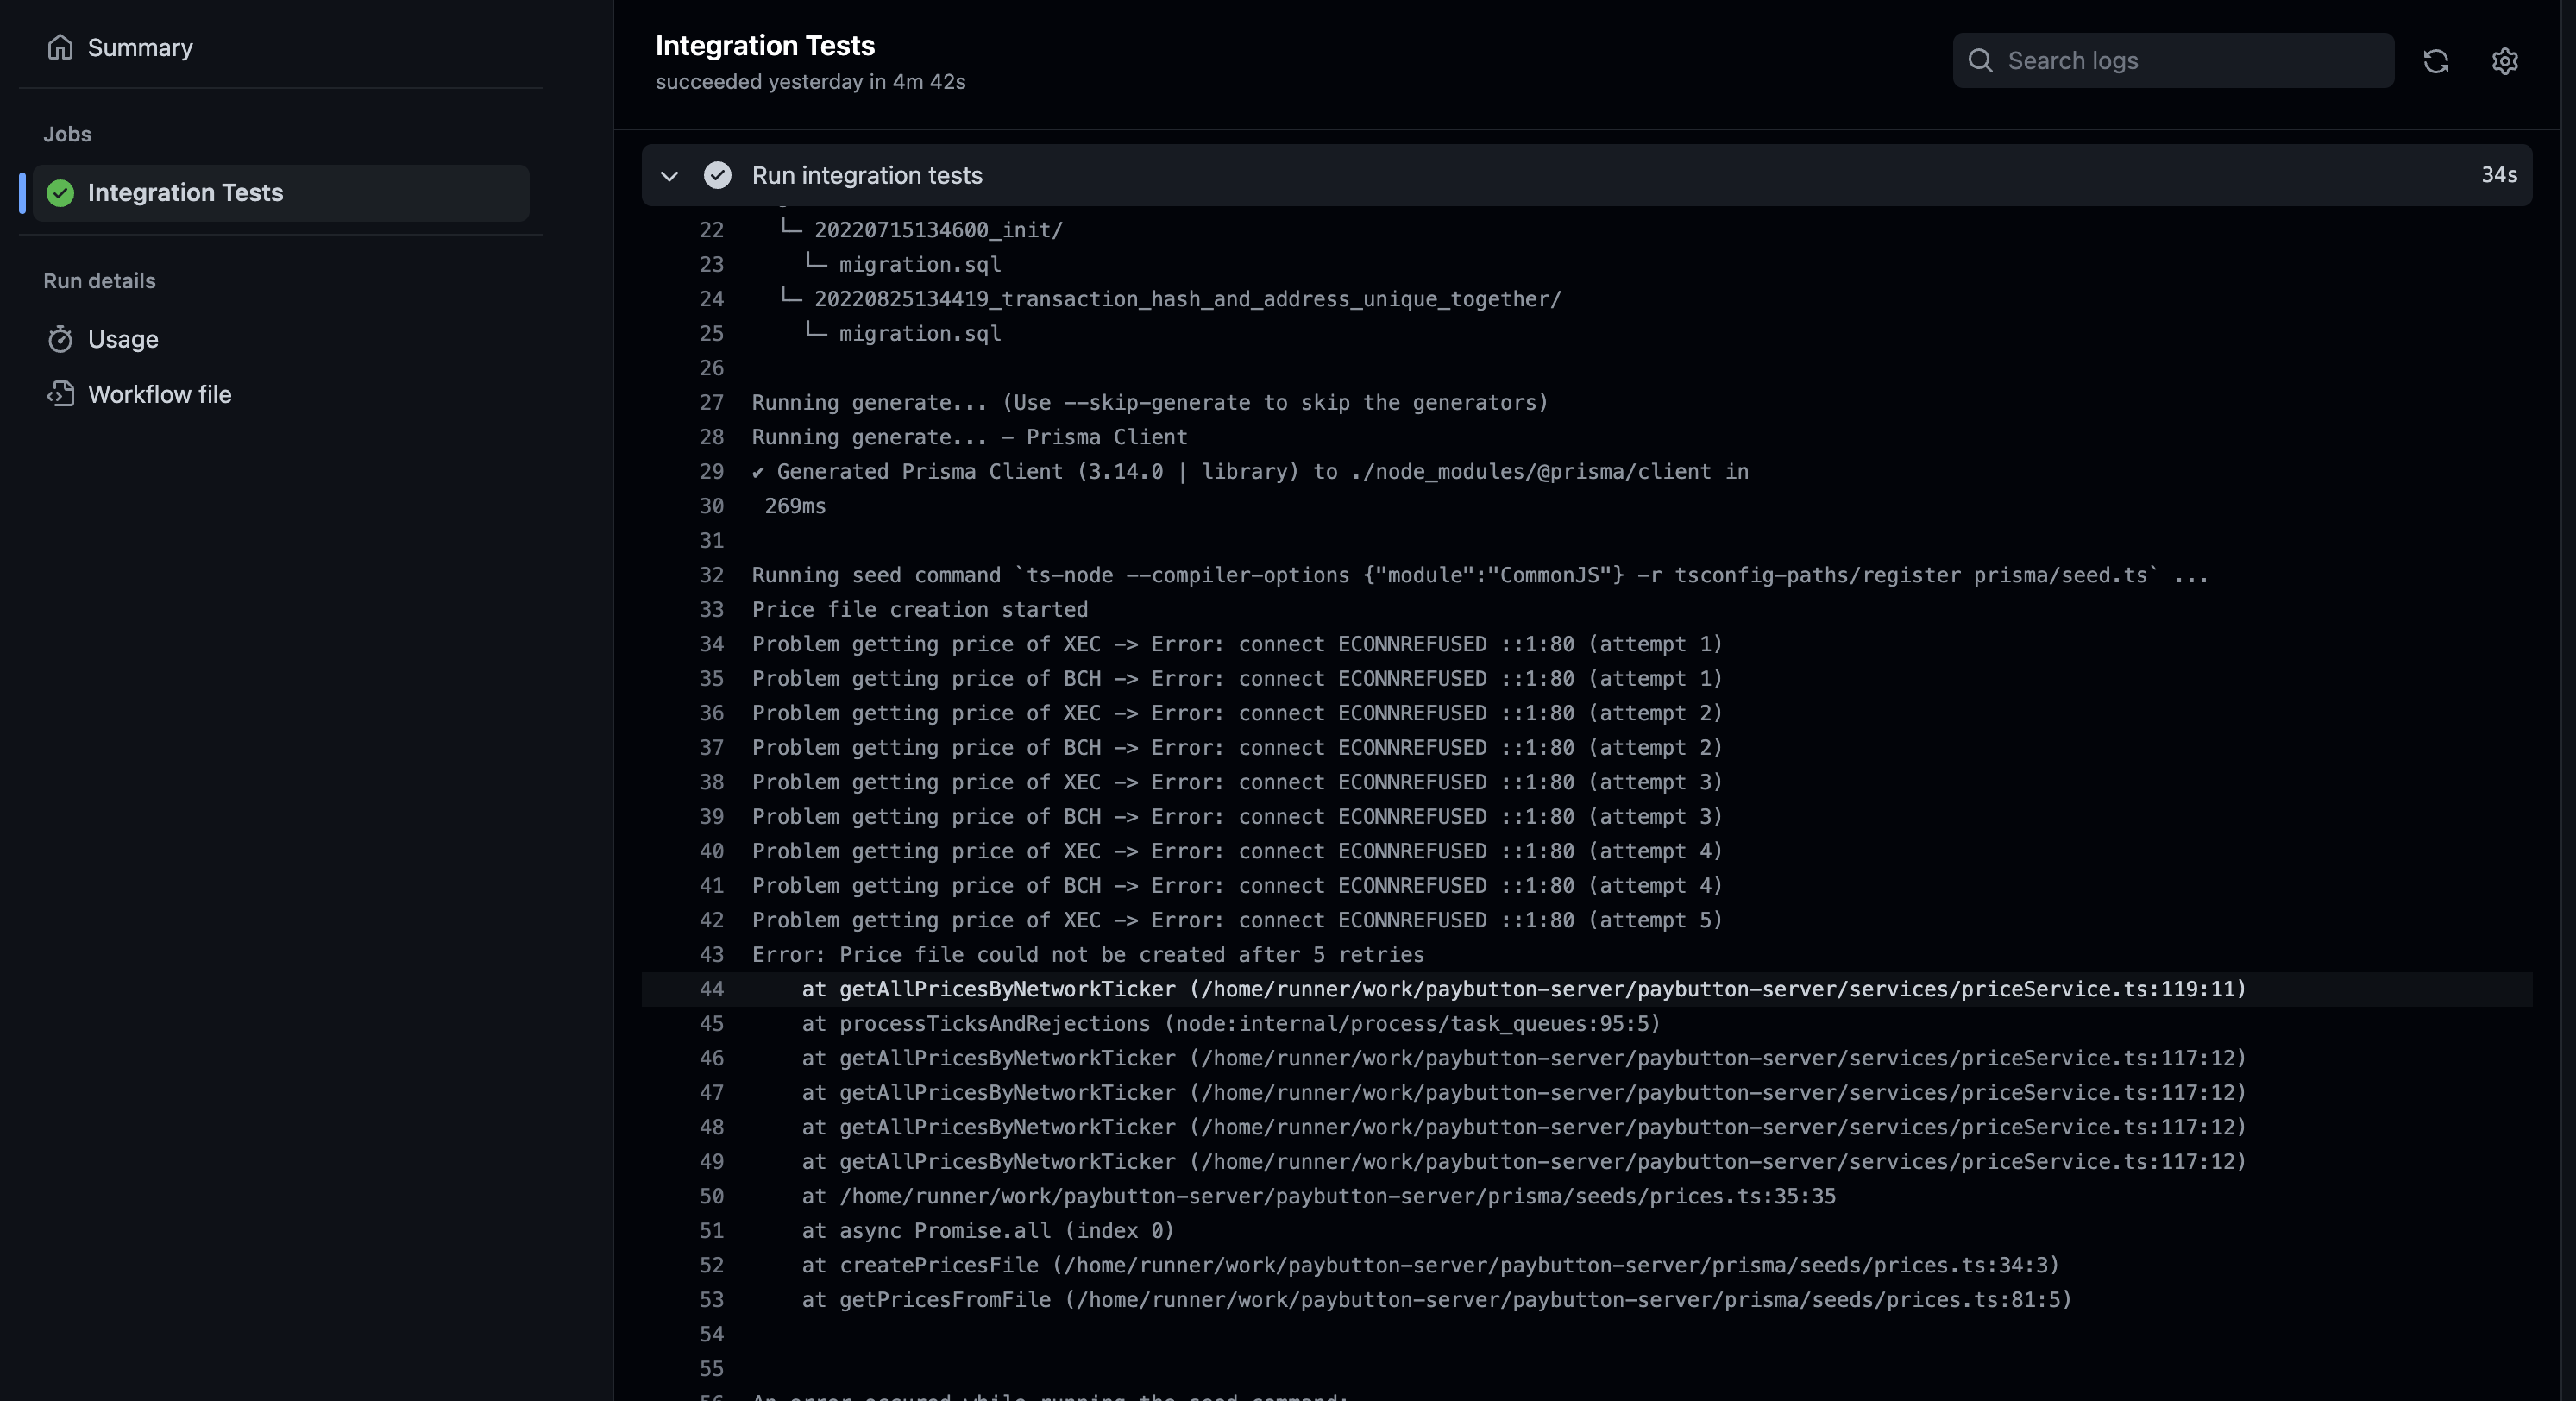Click log line number 27
The width and height of the screenshot is (2576, 1401).
711,402
